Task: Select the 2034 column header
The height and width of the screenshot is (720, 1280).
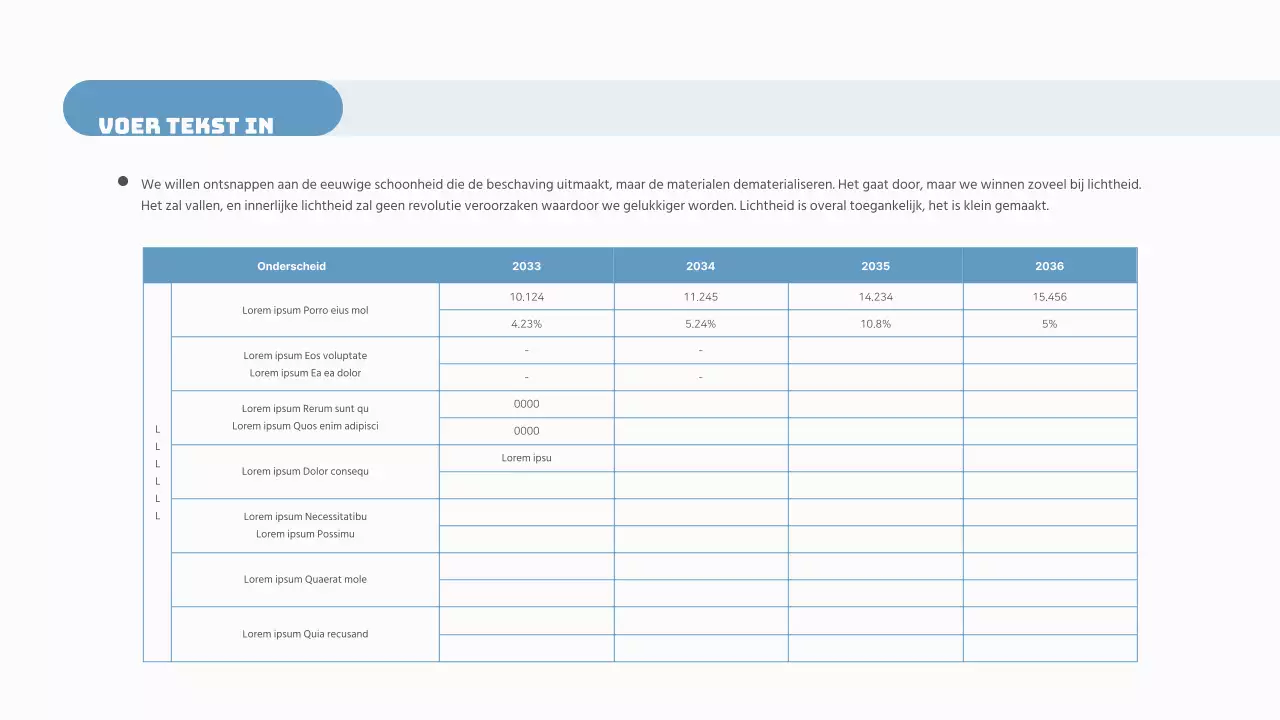Action: 700,266
